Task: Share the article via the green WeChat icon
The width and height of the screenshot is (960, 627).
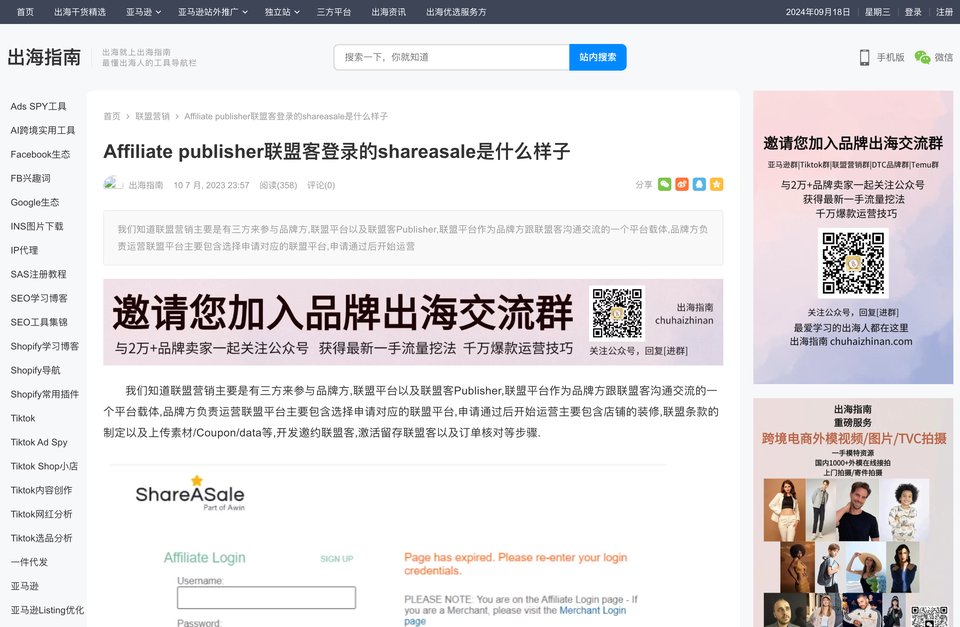Action: pyautogui.click(x=664, y=184)
